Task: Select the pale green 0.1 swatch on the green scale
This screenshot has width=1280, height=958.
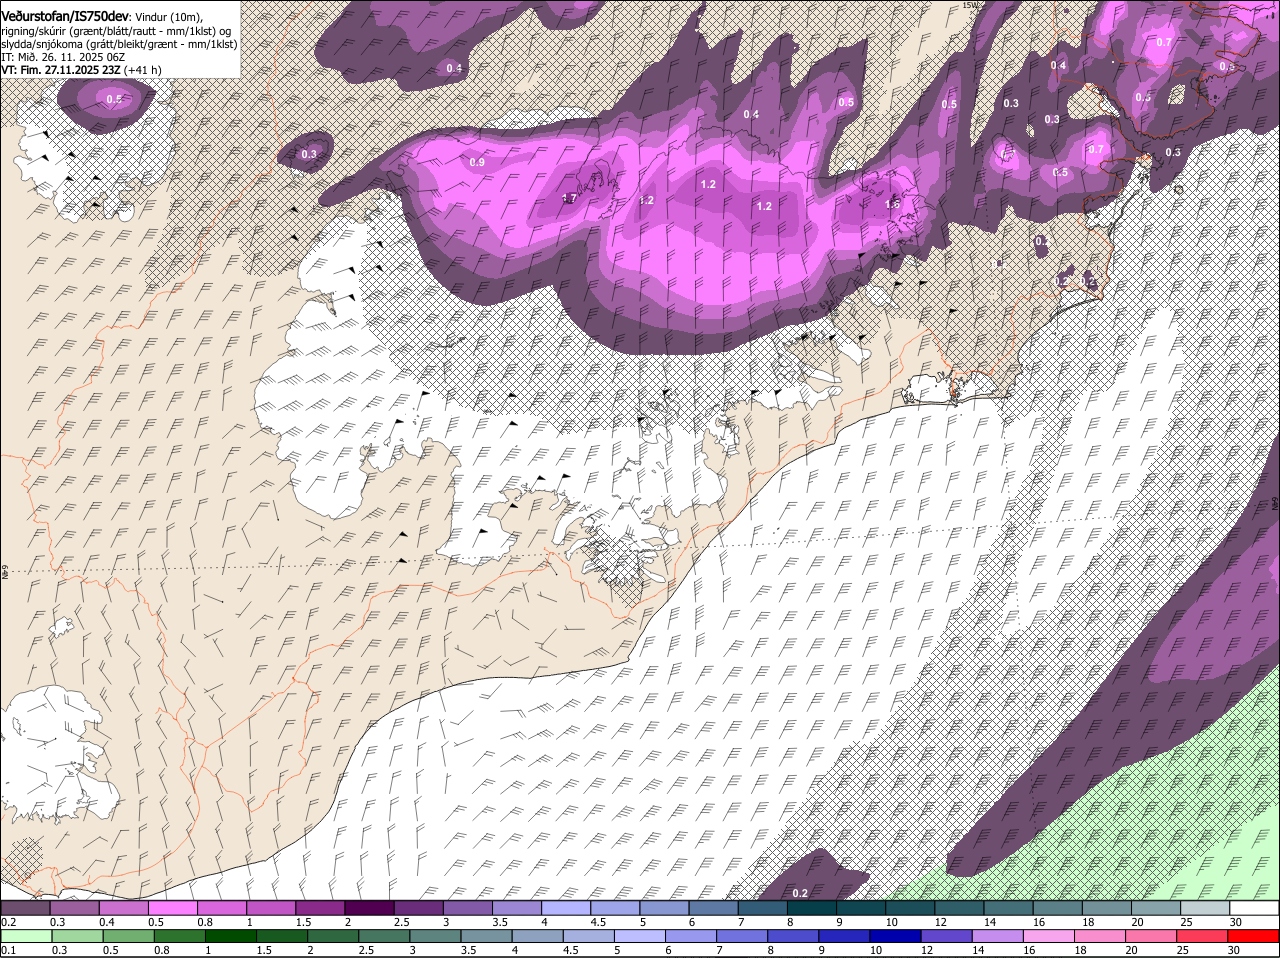Action: pos(27,937)
